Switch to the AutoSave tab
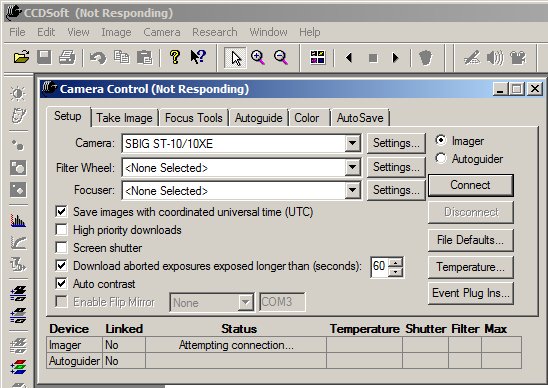This screenshot has width=548, height=388. pos(360,118)
